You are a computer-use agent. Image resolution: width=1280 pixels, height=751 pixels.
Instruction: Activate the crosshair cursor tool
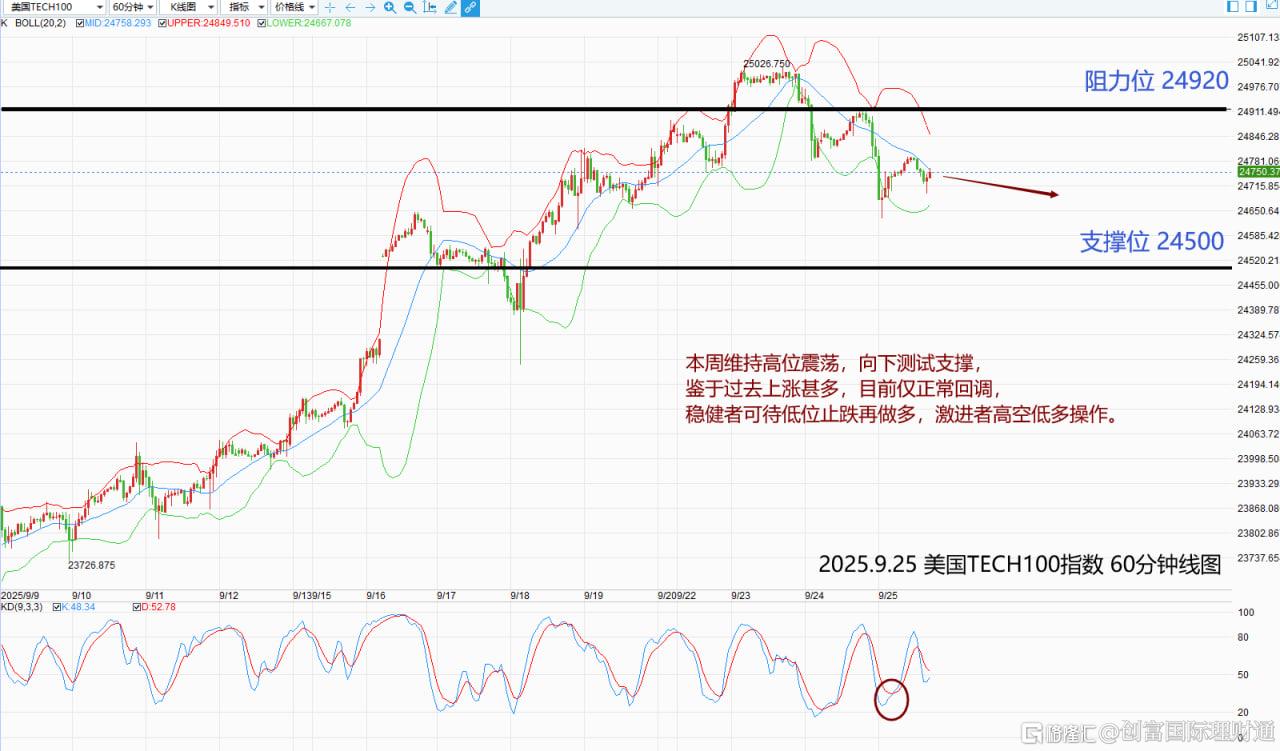point(331,7)
